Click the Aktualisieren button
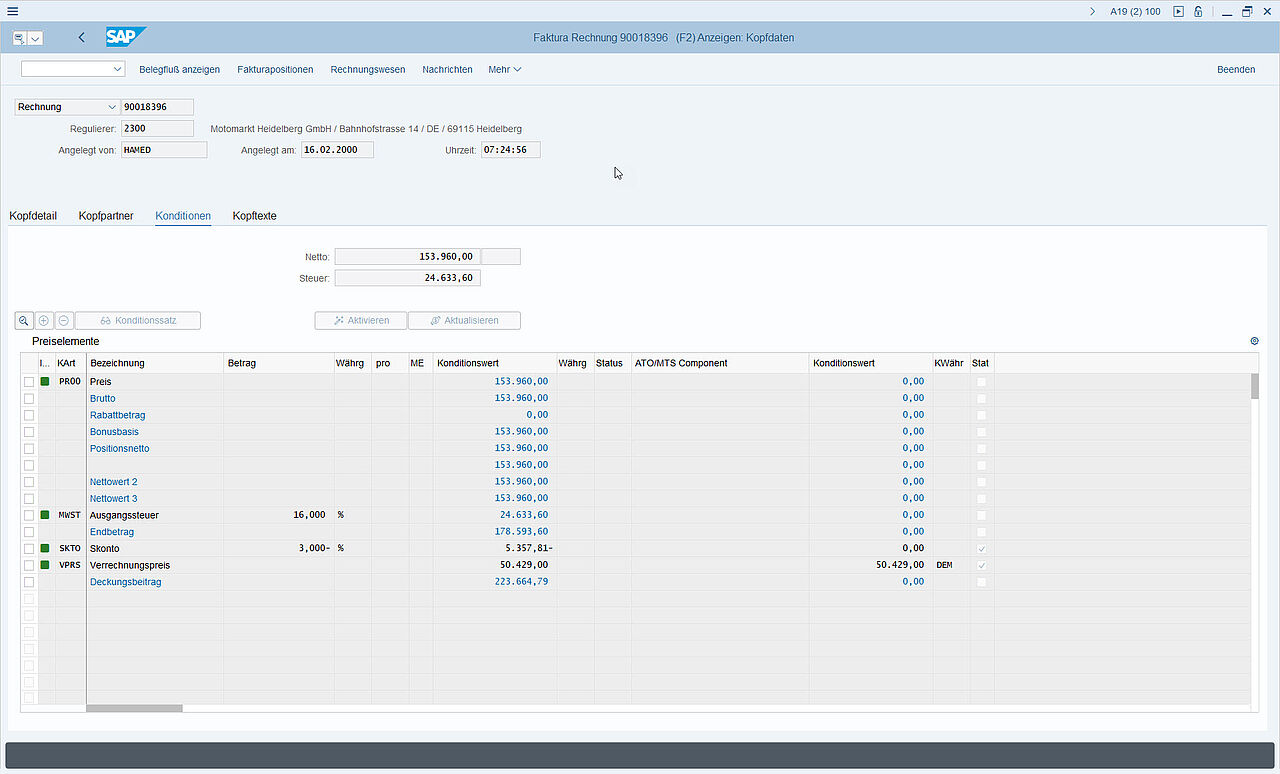Screen dimensions: 1280x774 click(464, 321)
